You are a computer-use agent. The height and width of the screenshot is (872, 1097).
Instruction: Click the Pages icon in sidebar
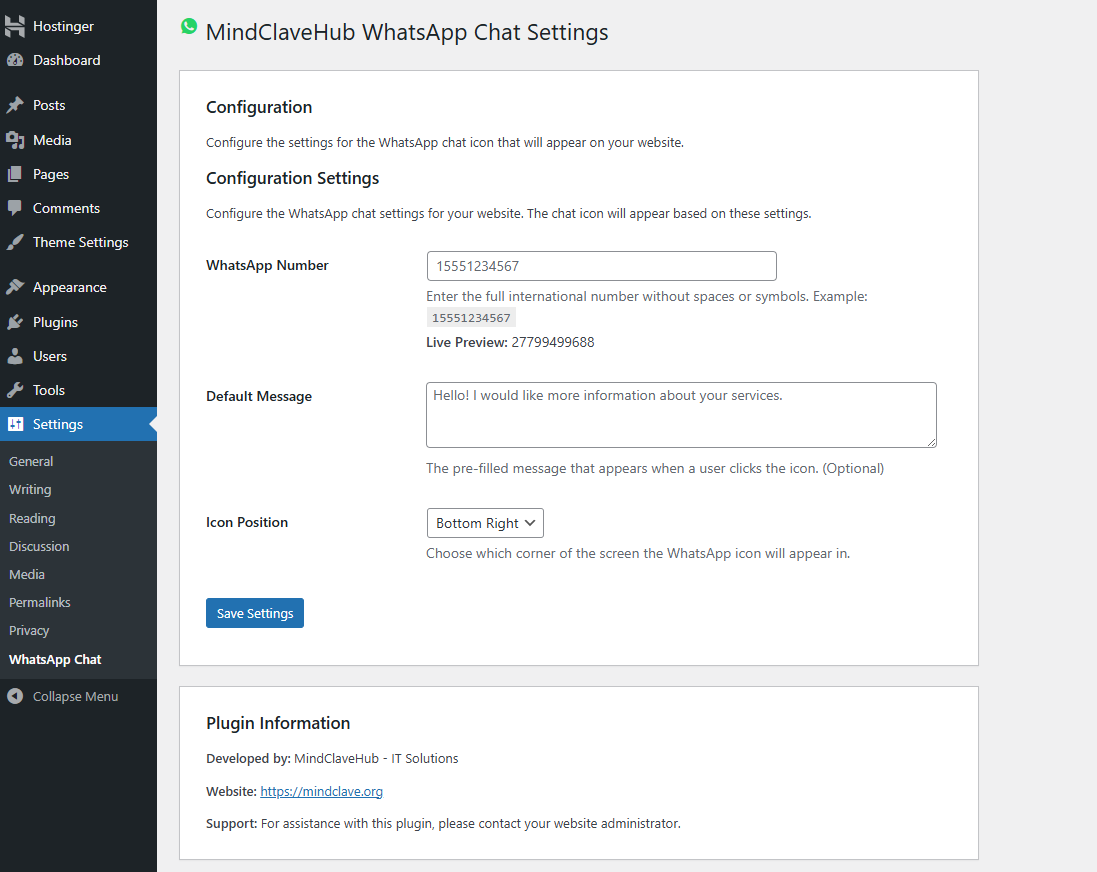tap(15, 174)
